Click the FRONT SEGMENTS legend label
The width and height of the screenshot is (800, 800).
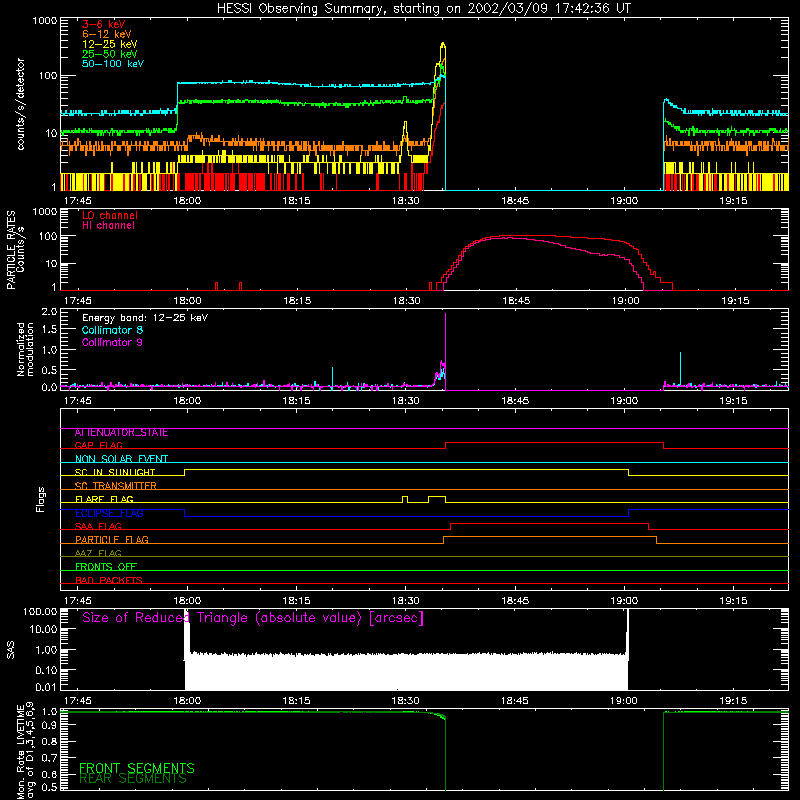[x=137, y=768]
